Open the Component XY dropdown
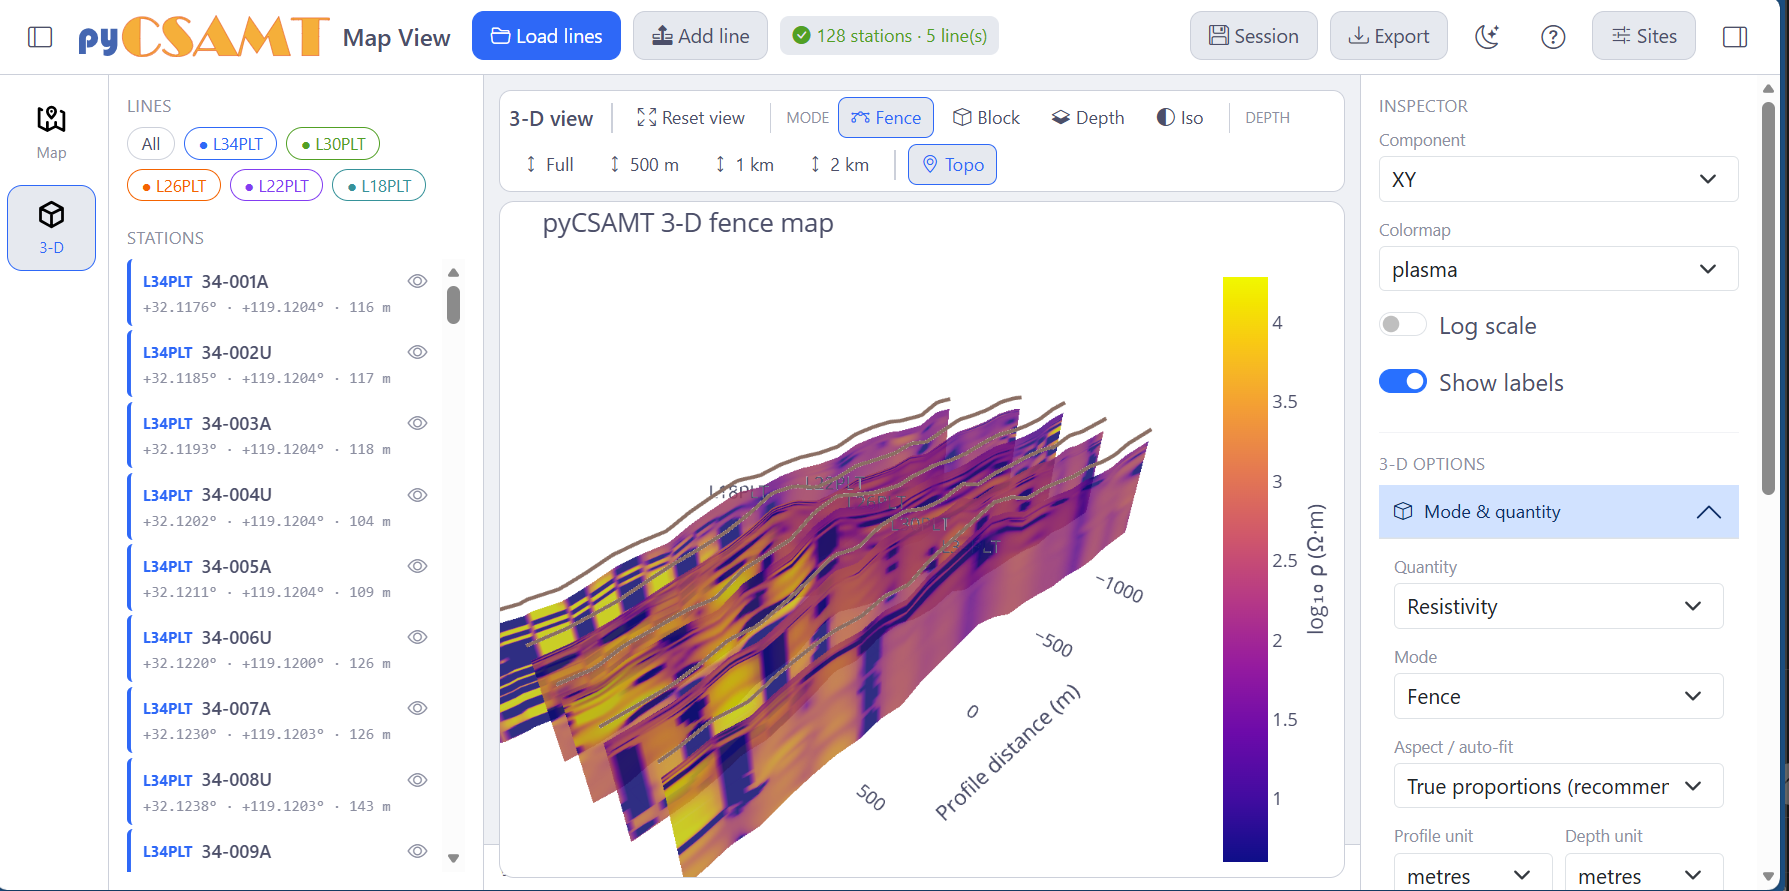Screen dimensions: 1789x891 (1558, 179)
